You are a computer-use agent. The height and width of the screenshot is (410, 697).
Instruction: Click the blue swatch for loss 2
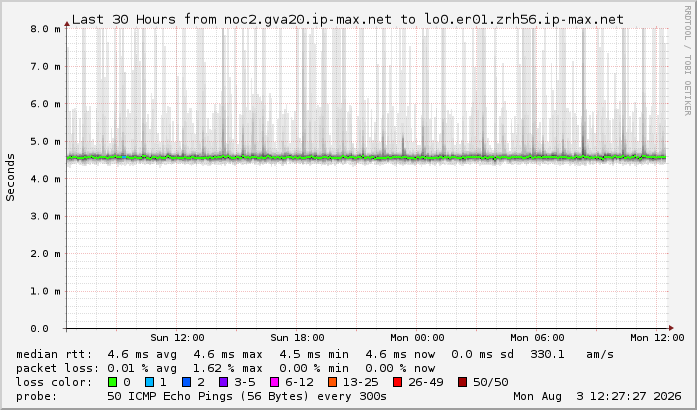[187, 382]
